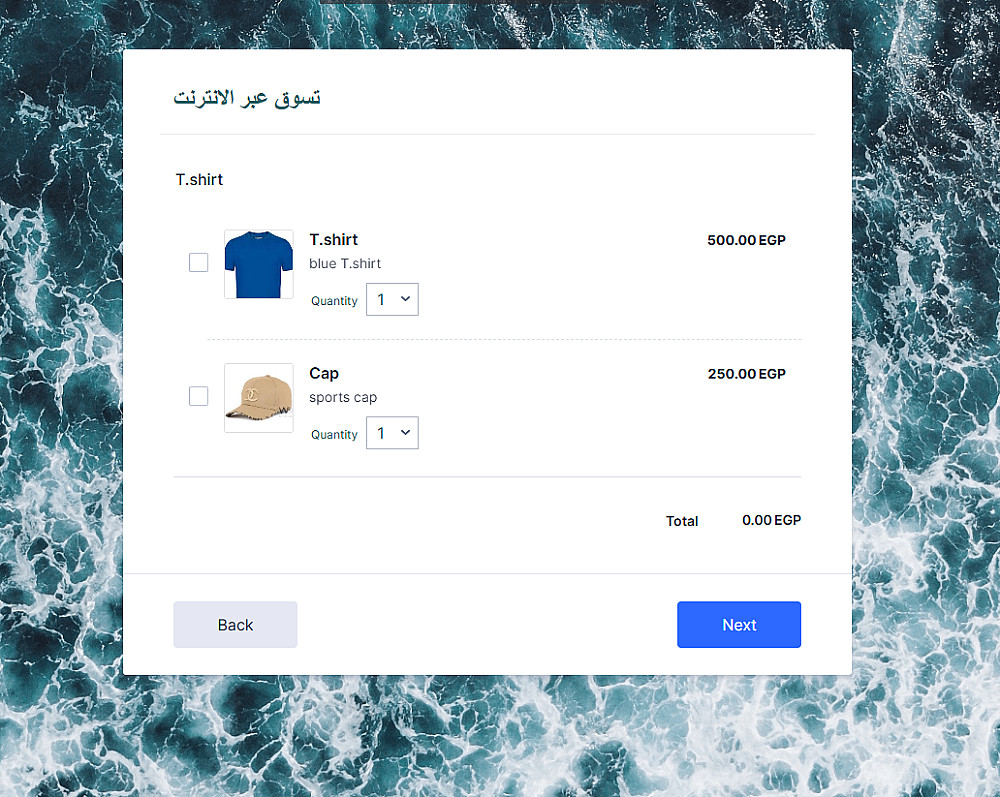Go to the Next step

[739, 625]
